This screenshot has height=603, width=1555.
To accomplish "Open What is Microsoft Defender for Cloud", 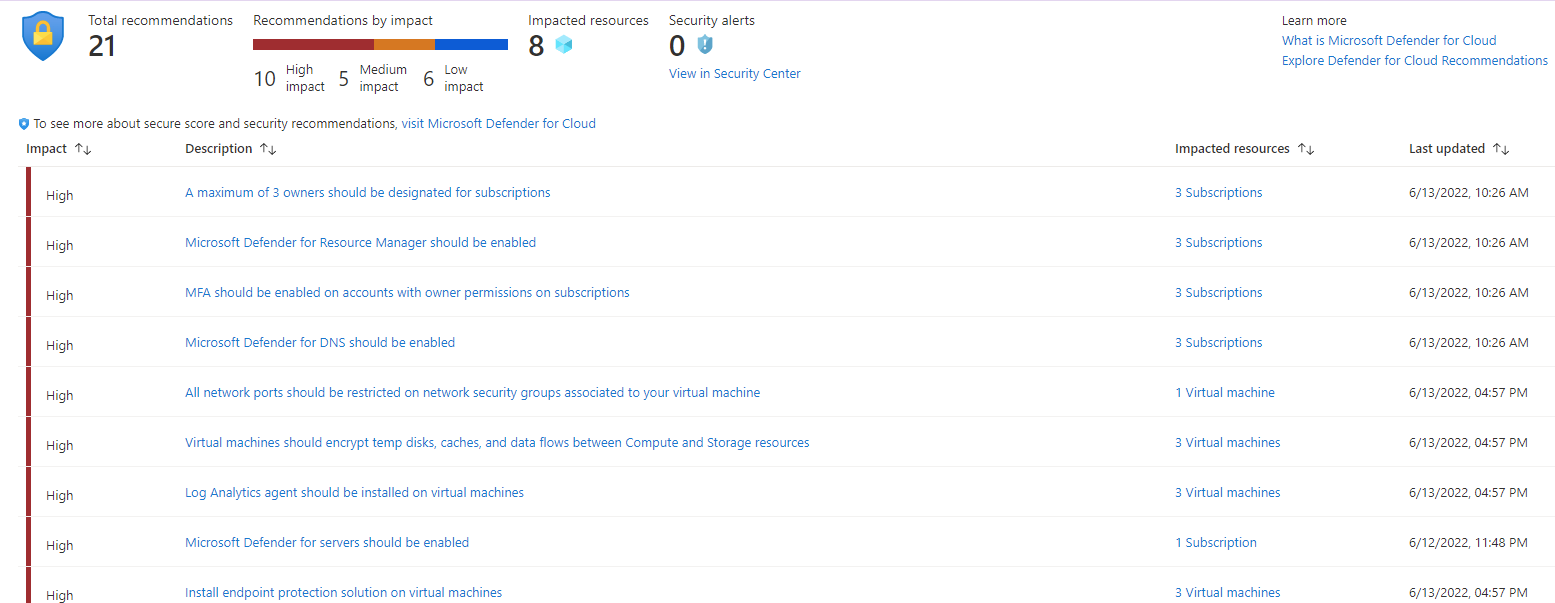I will 1389,40.
